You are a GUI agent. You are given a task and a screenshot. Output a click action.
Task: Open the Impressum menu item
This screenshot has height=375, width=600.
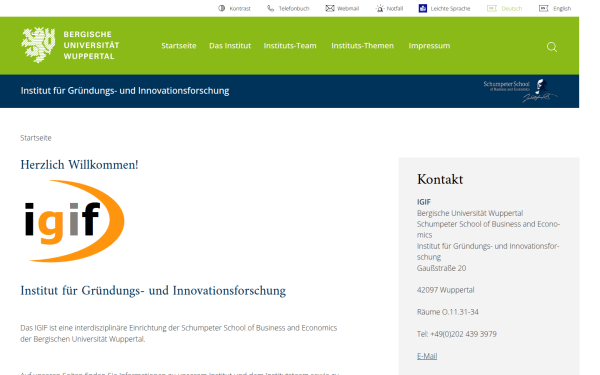coord(429,46)
